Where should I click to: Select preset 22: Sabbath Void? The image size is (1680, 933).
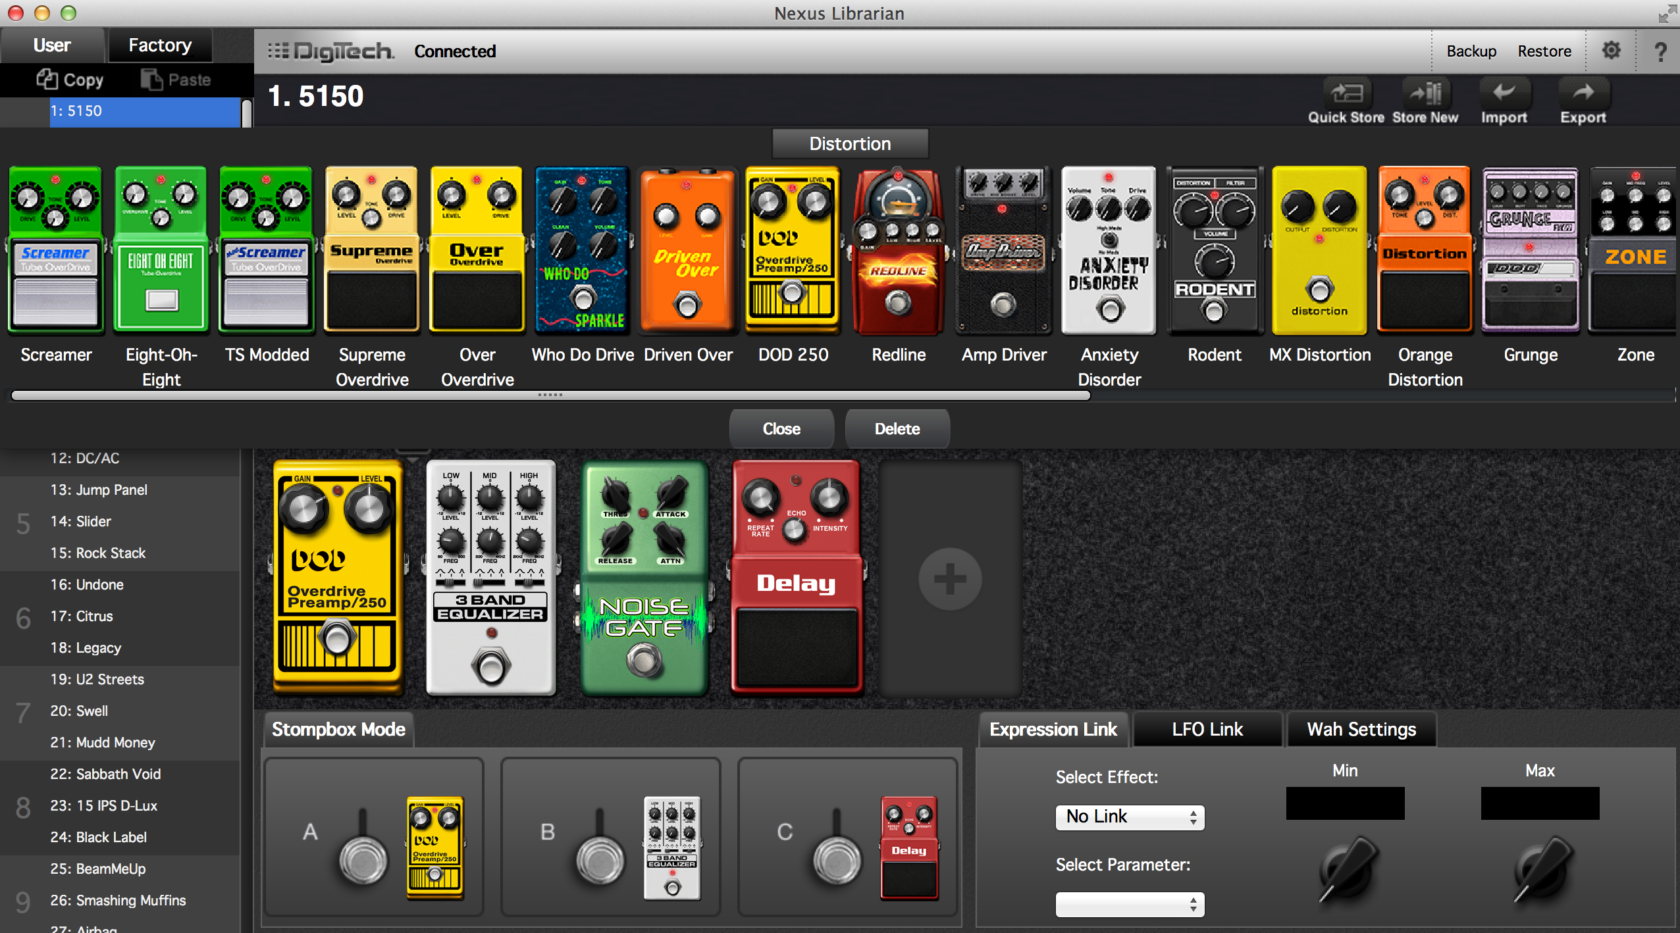point(120,774)
